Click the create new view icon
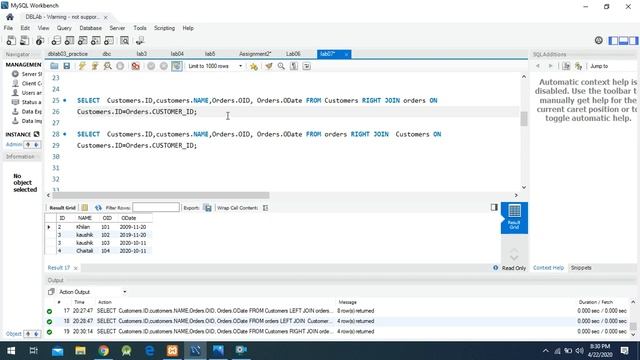Viewport: 640px width, 360px height. tap(82, 40)
